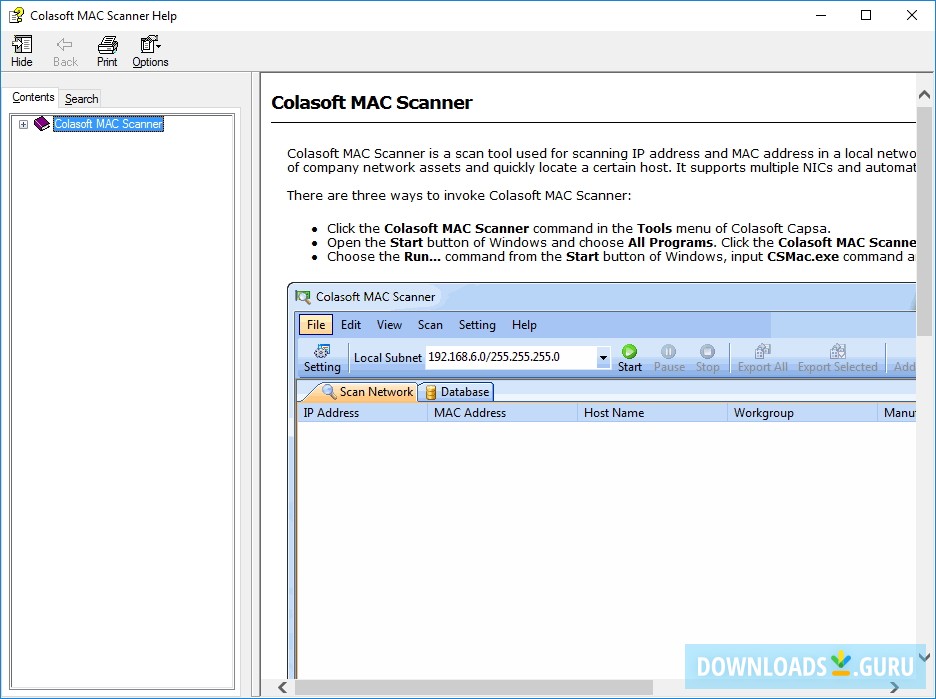This screenshot has height=699, width=936.
Task: Select Colasoft MAC Scanner in Contents tree
Action: pyautogui.click(x=109, y=124)
